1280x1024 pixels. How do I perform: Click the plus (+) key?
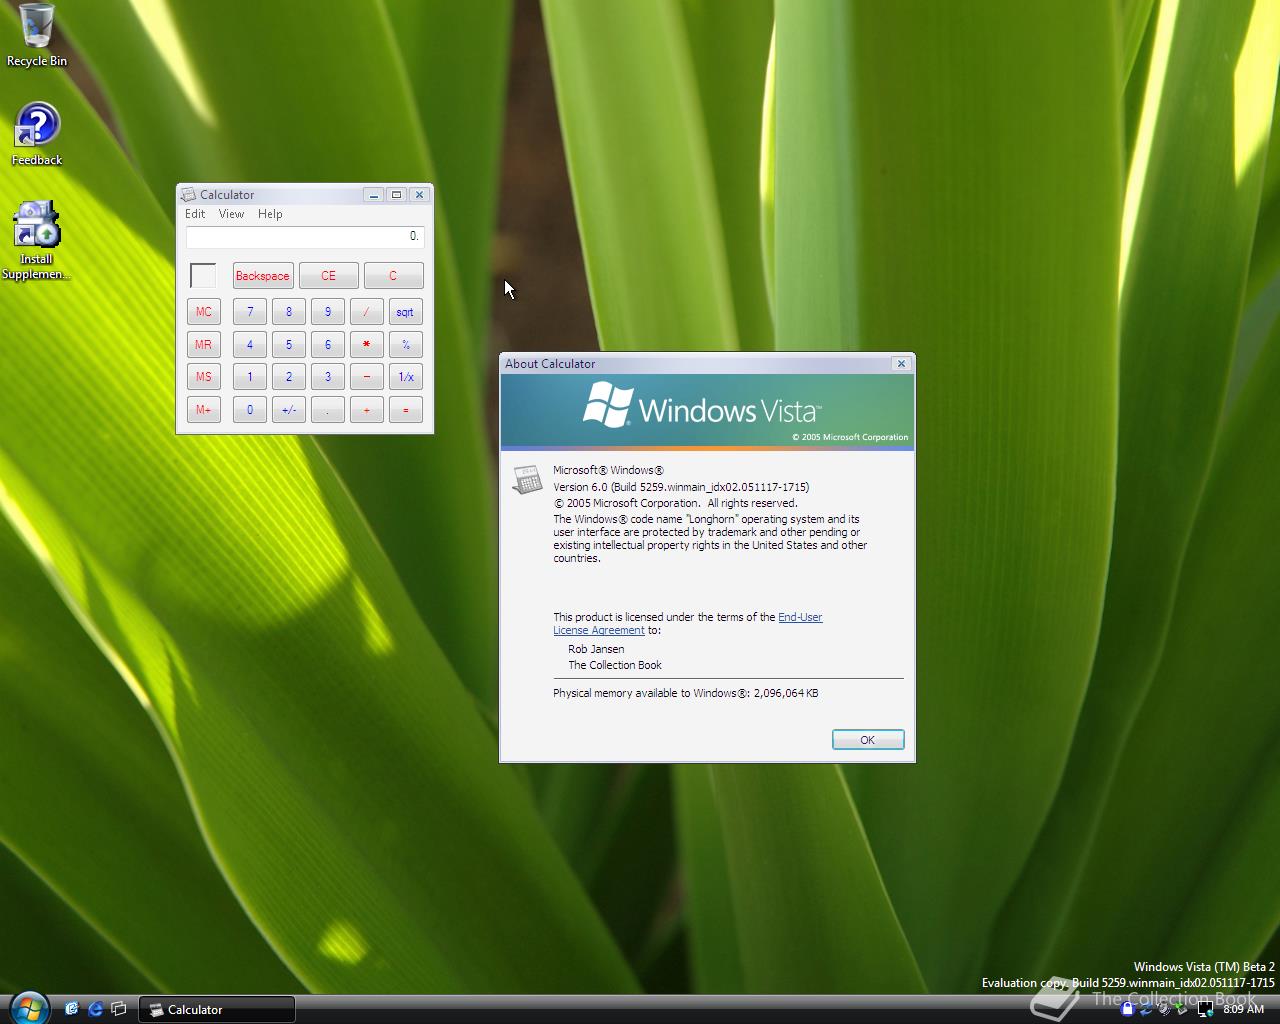coord(367,410)
